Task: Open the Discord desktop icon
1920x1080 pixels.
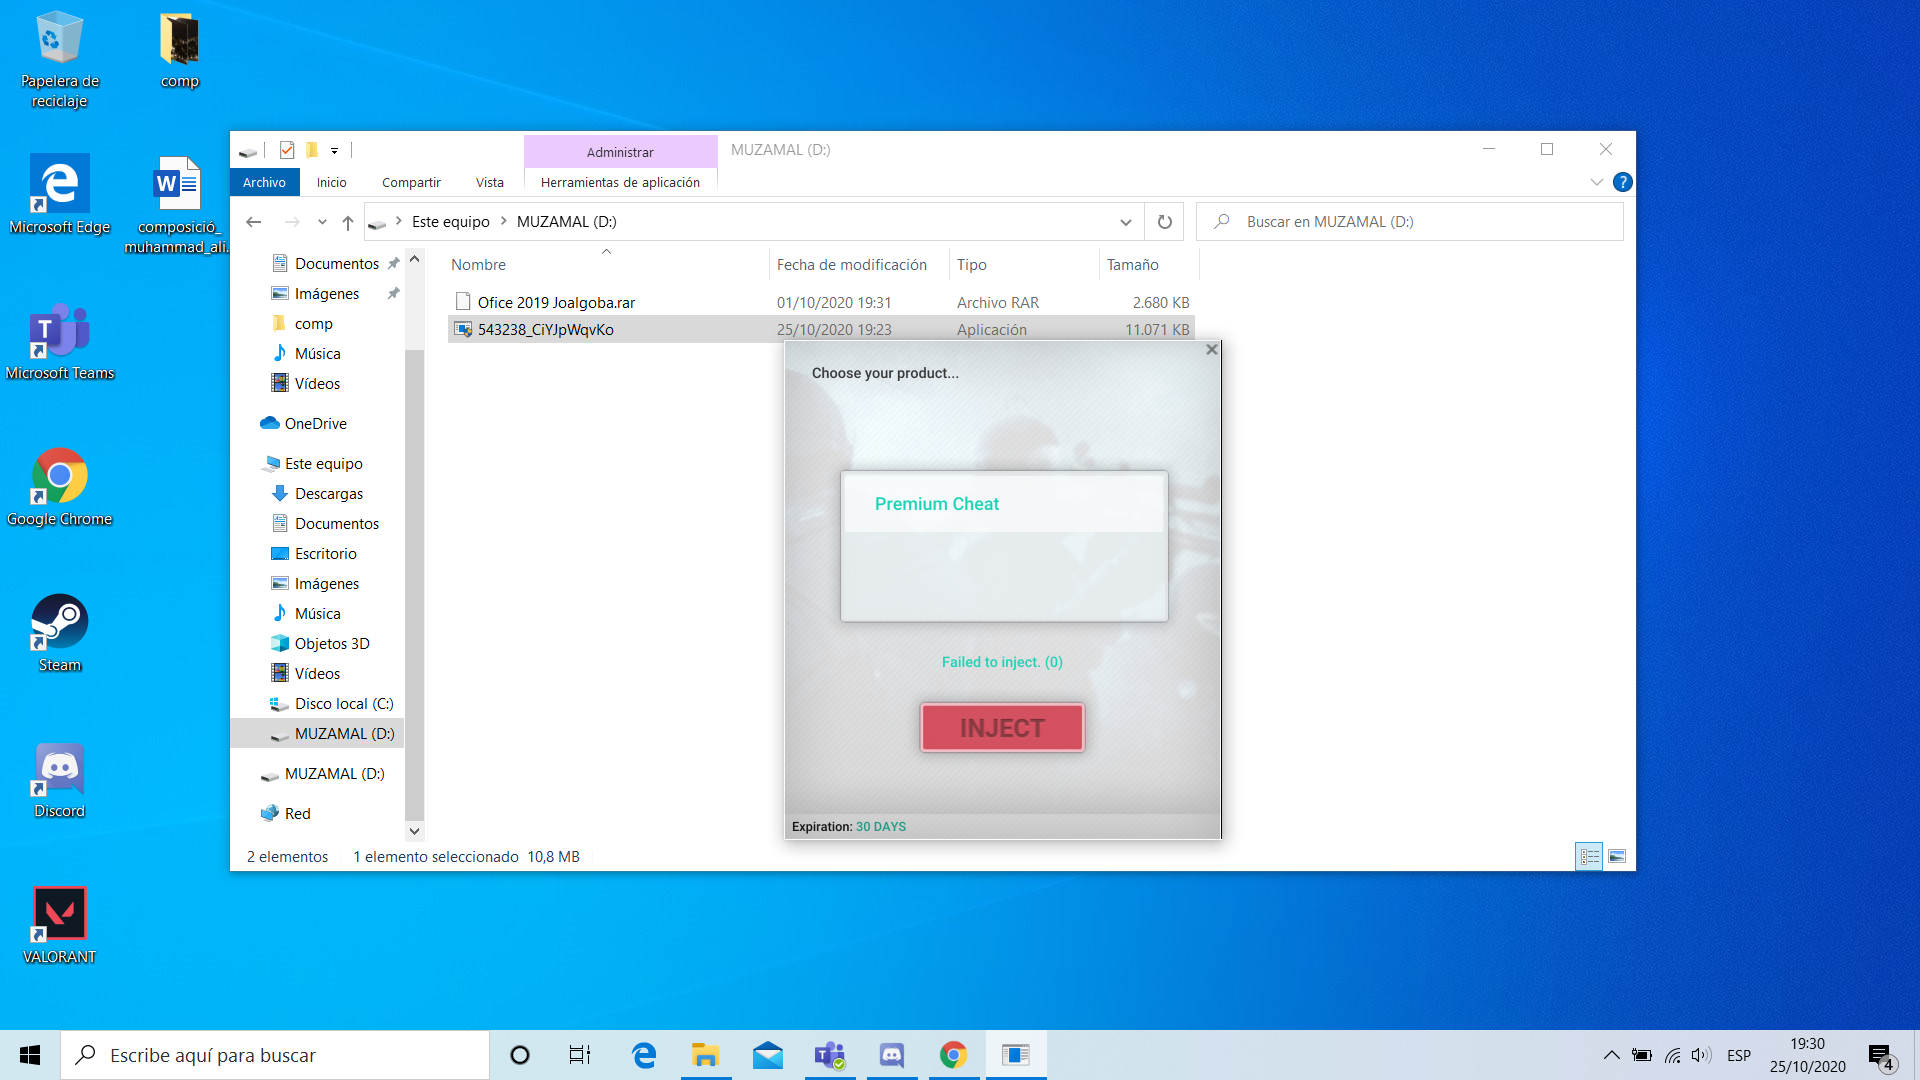Action: click(x=60, y=780)
